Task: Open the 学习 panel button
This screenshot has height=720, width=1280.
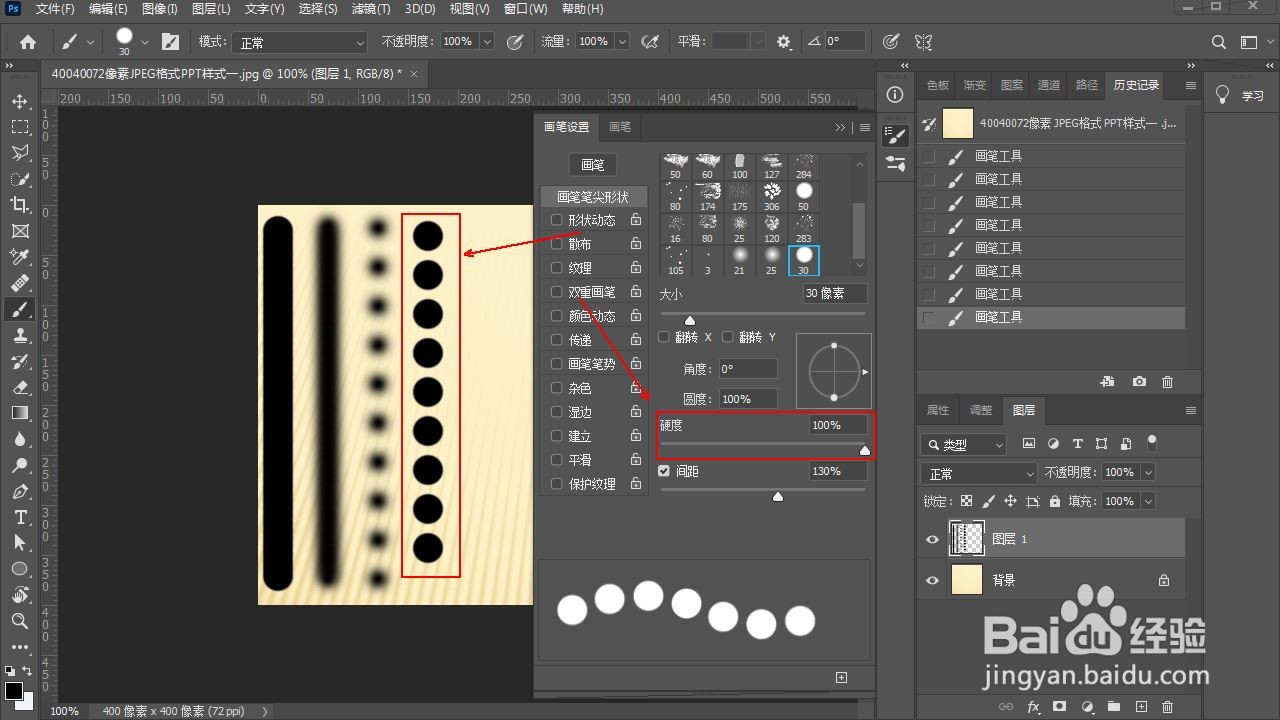Action: (x=1241, y=95)
